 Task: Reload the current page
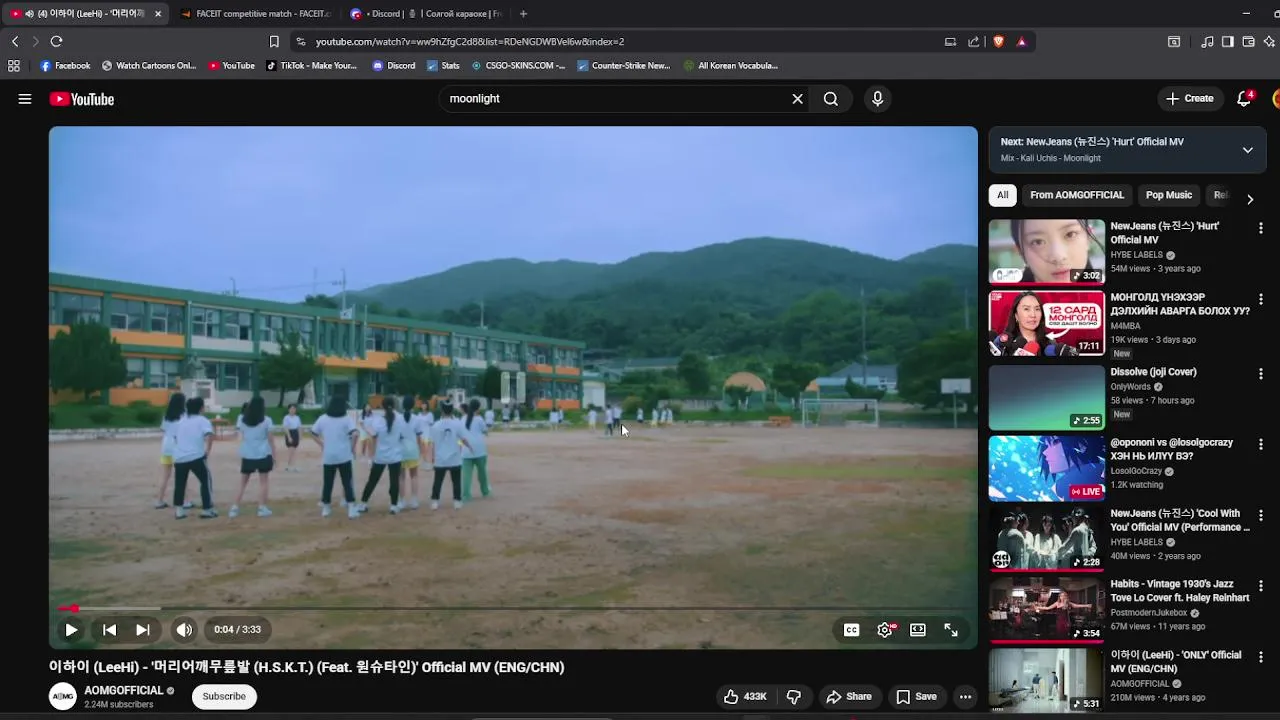point(56,41)
